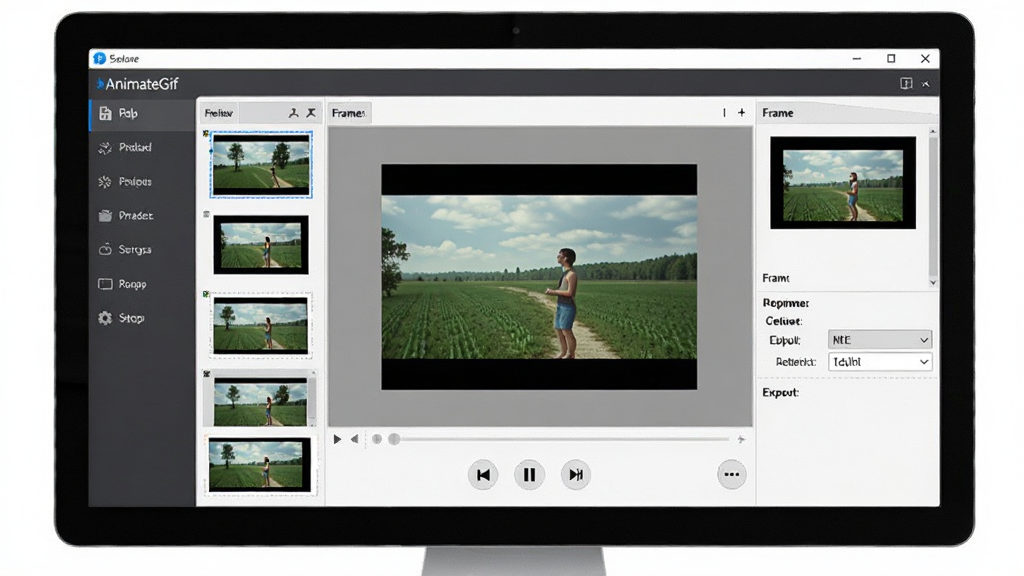Select the sparkle-wand icon in the sidebar

(104, 148)
